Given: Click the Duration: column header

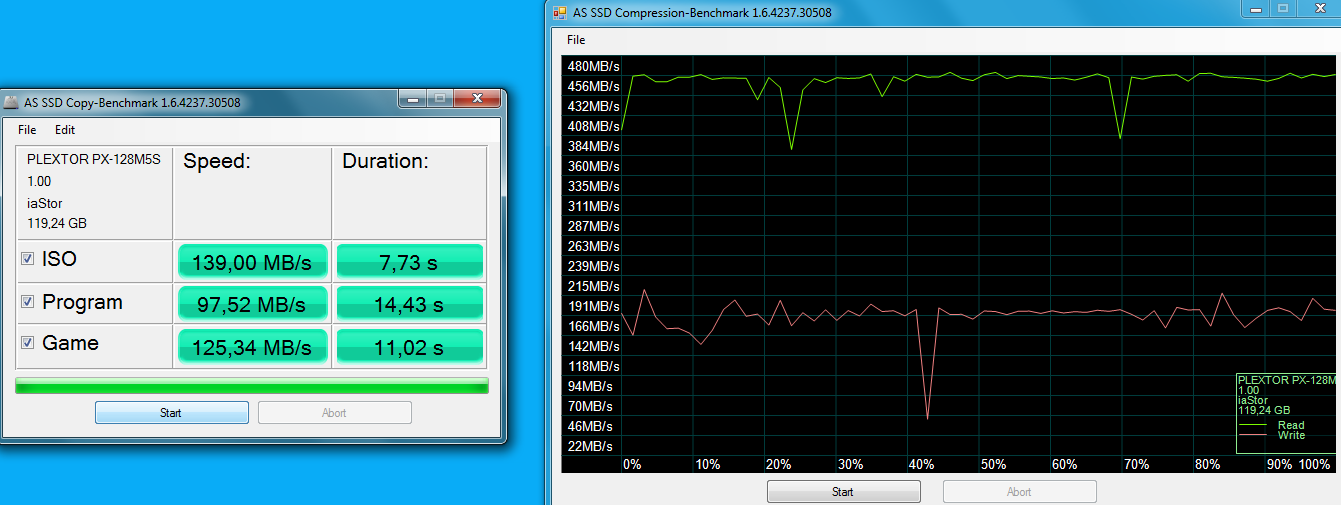Looking at the screenshot, I should coord(385,161).
